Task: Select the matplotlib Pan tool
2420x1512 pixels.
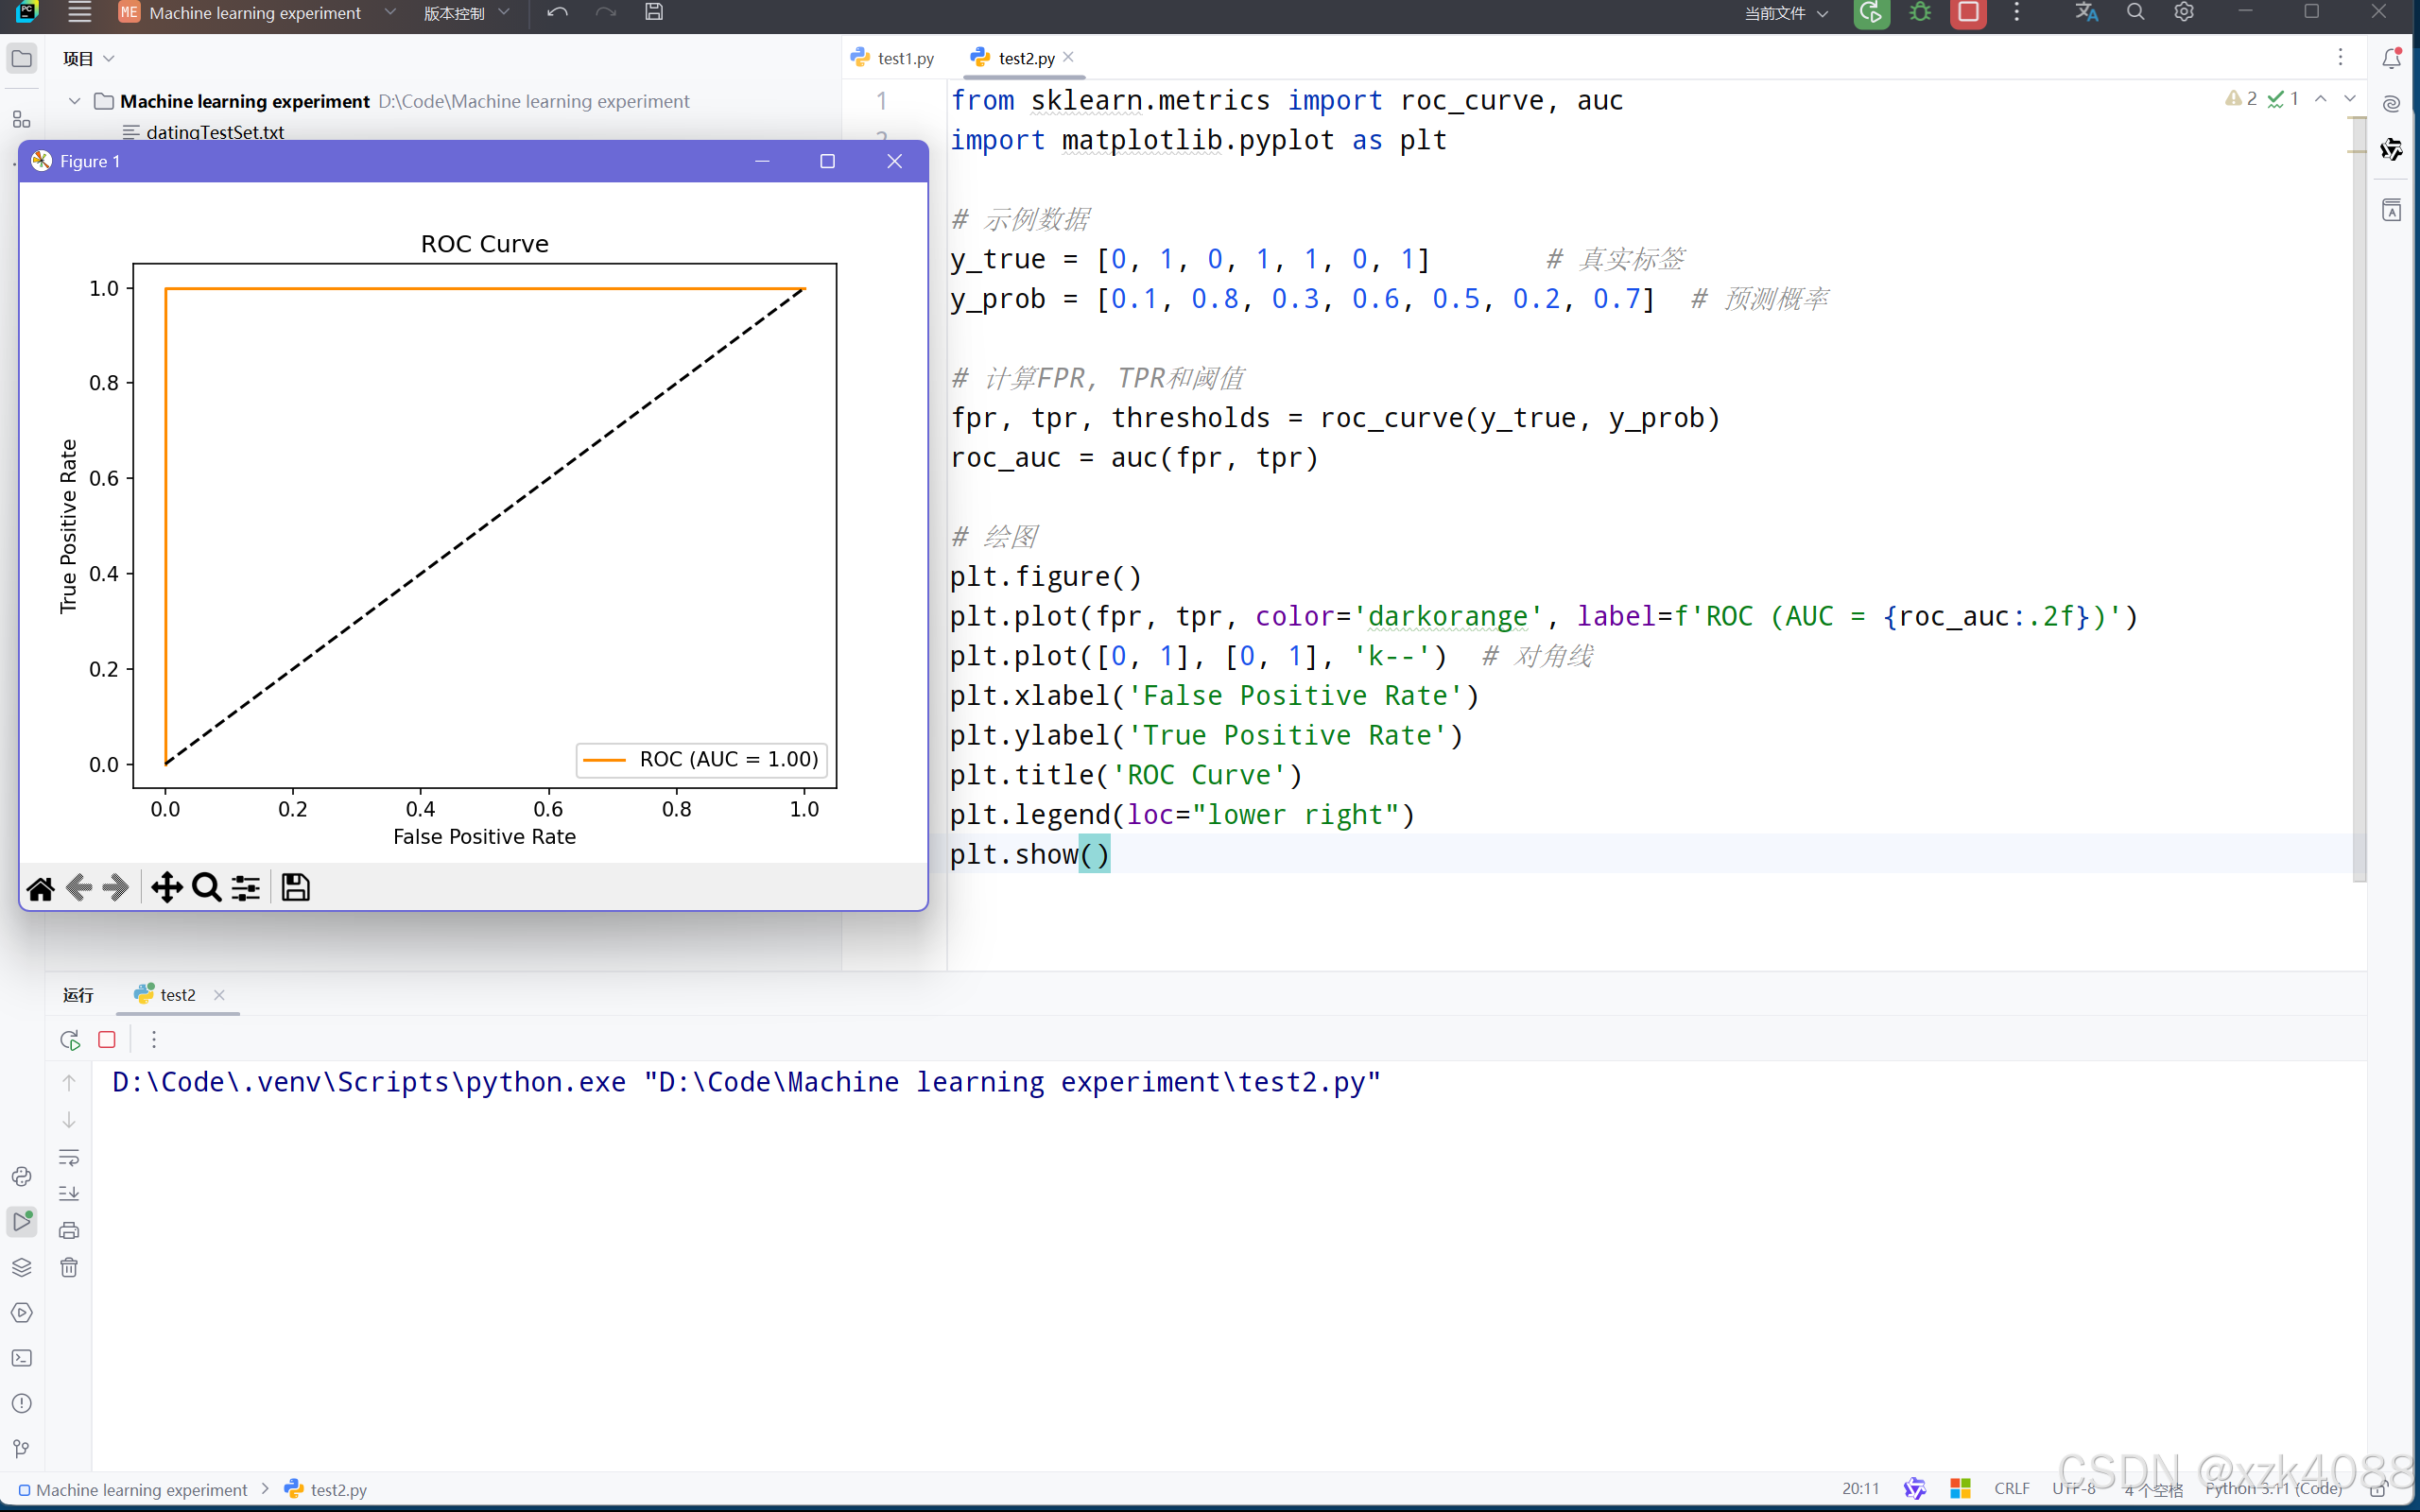Action: [166, 887]
